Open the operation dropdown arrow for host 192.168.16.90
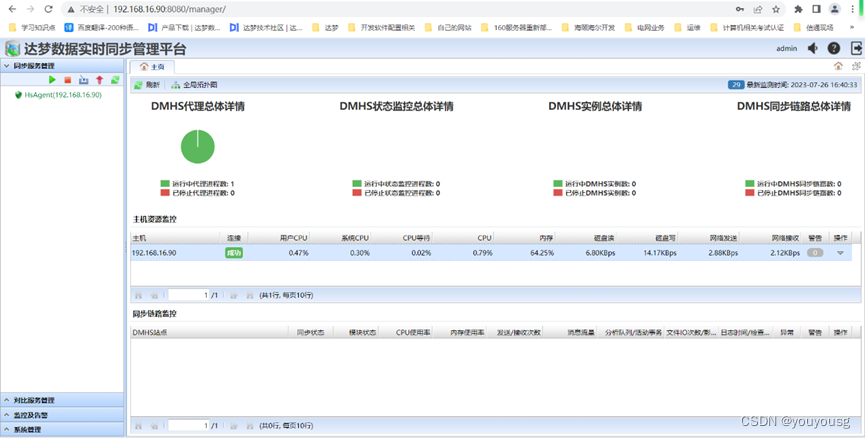The width and height of the screenshot is (865, 438). (x=840, y=253)
